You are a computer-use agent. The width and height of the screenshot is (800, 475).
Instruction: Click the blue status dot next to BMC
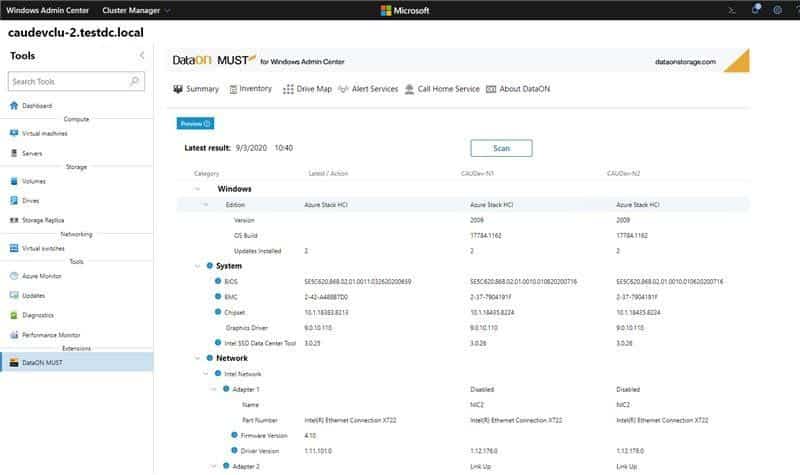point(218,296)
